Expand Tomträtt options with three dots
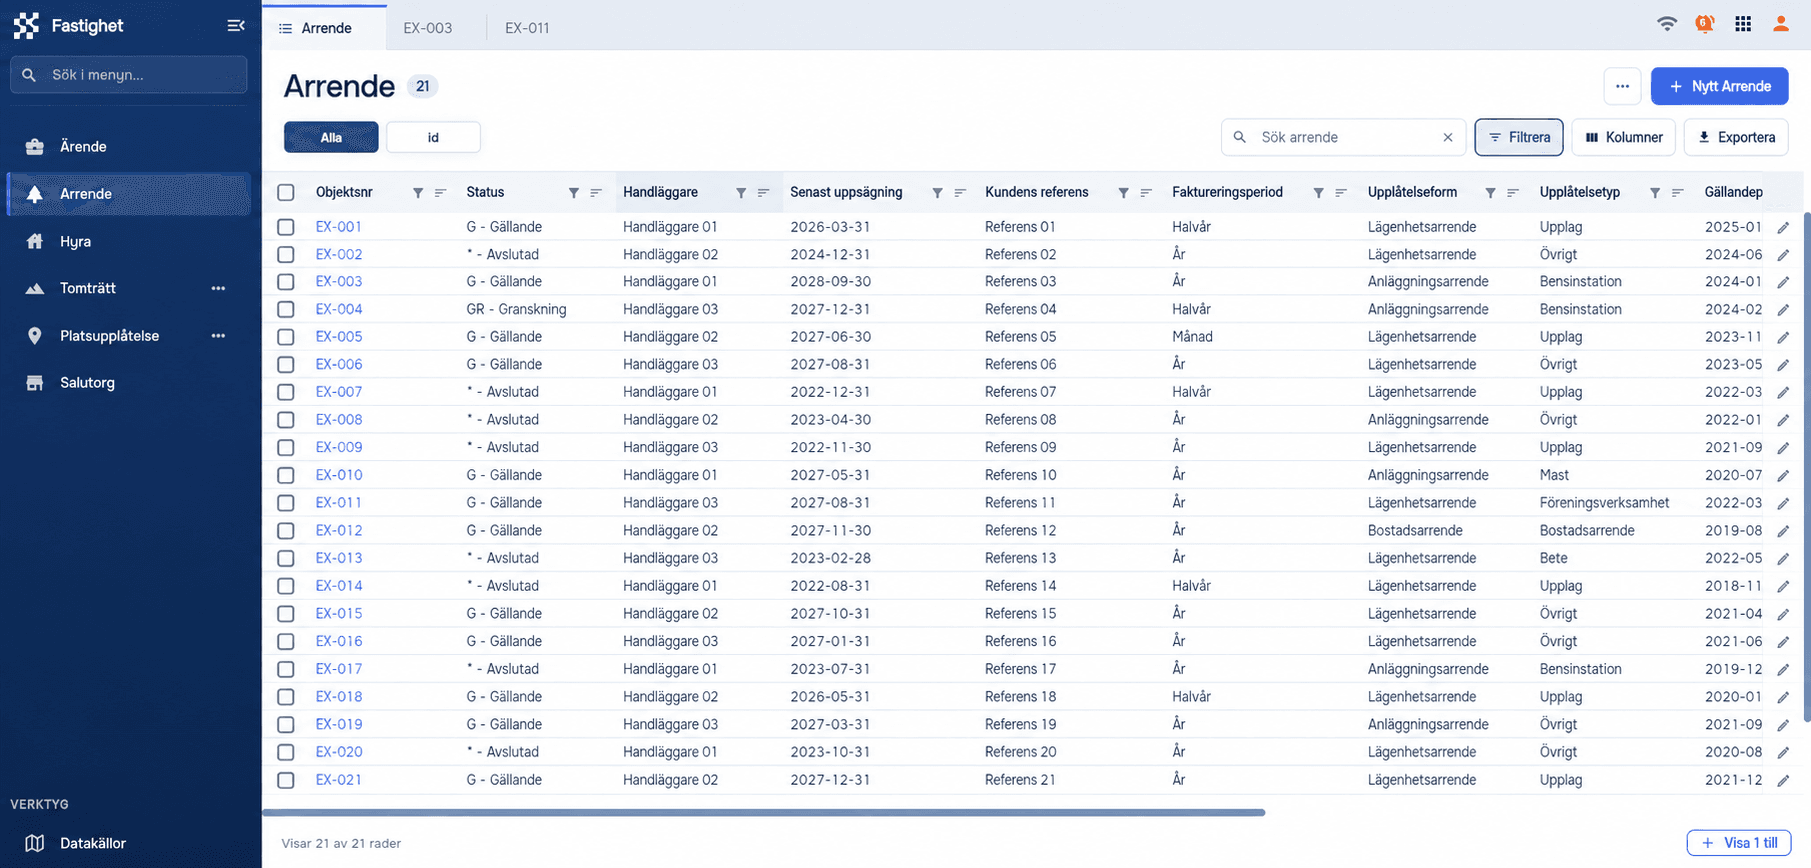The image size is (1811, 868). pos(218,288)
